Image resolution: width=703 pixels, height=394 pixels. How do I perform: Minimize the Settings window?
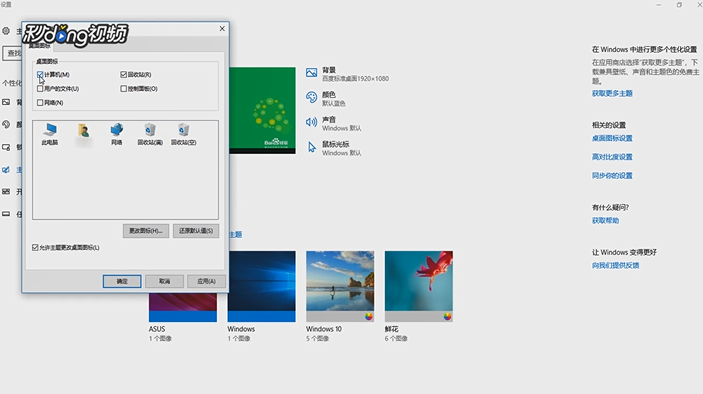(x=659, y=5)
